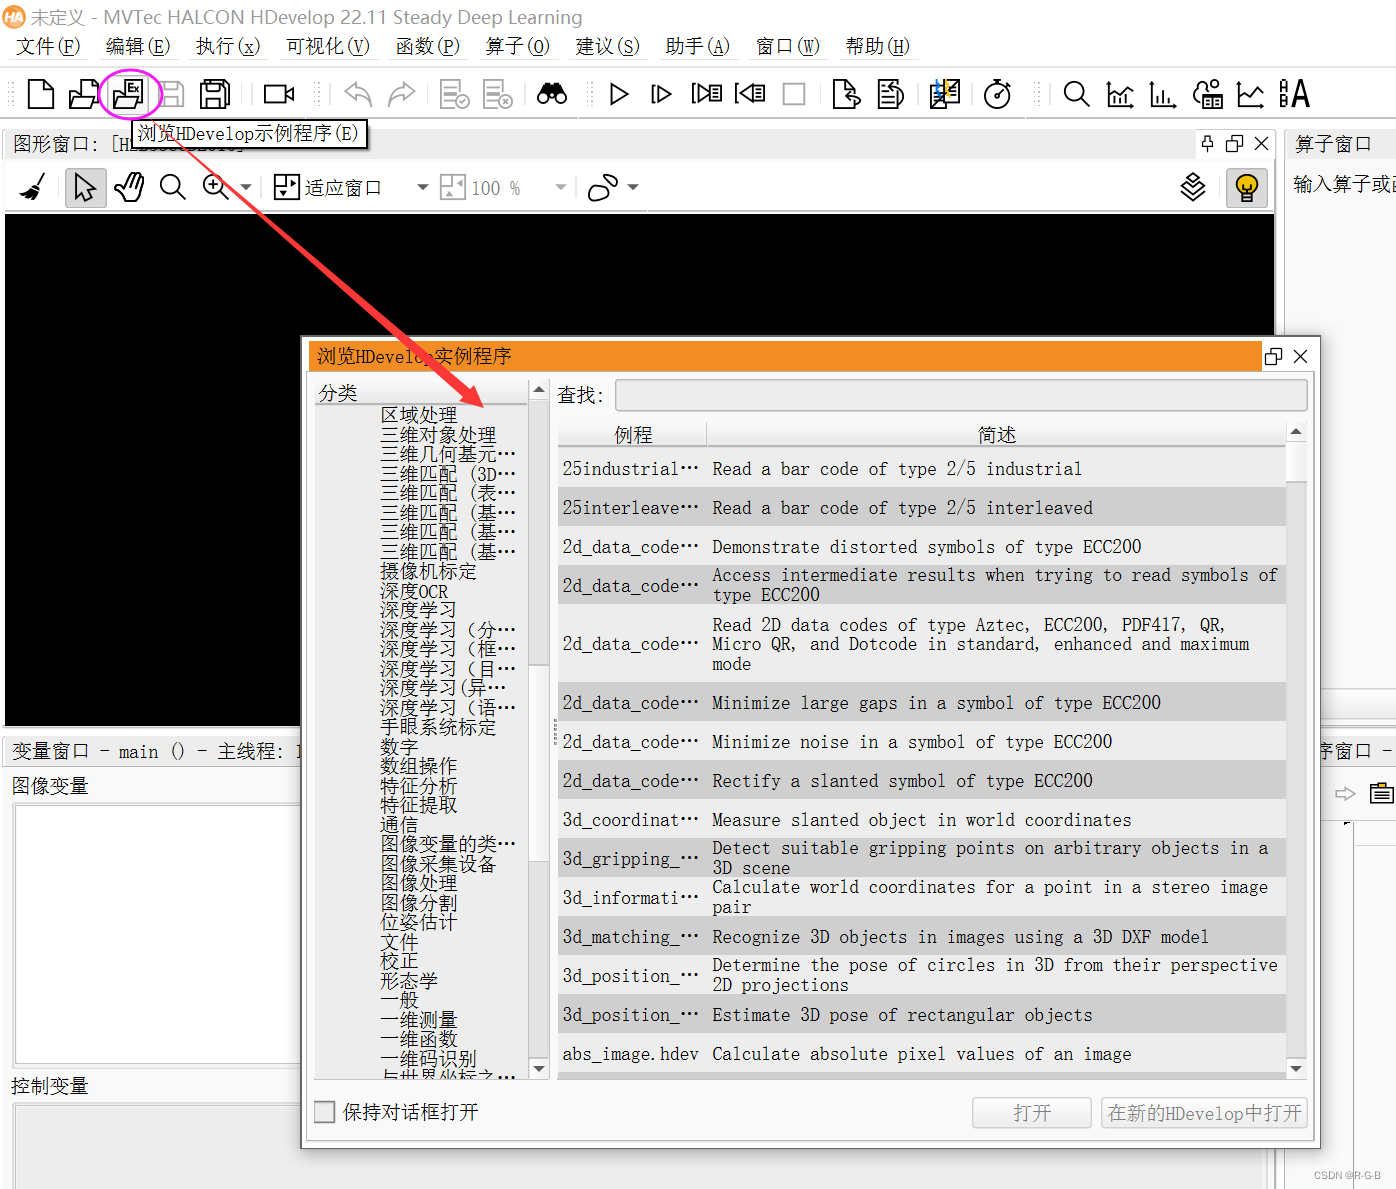The height and width of the screenshot is (1189, 1396).
Task: Click the zoom-in plus magnifier tool
Action: (215, 187)
